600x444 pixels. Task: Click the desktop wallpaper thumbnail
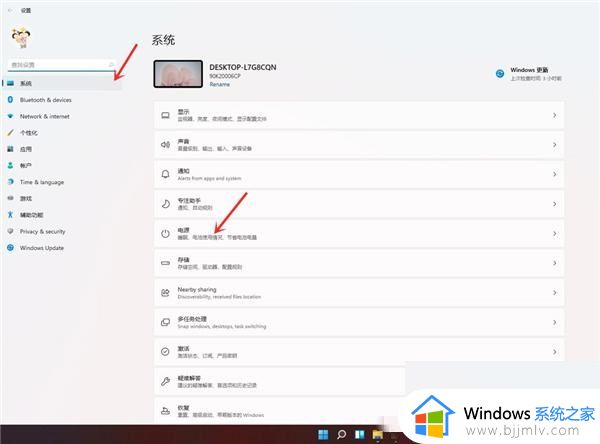point(178,74)
